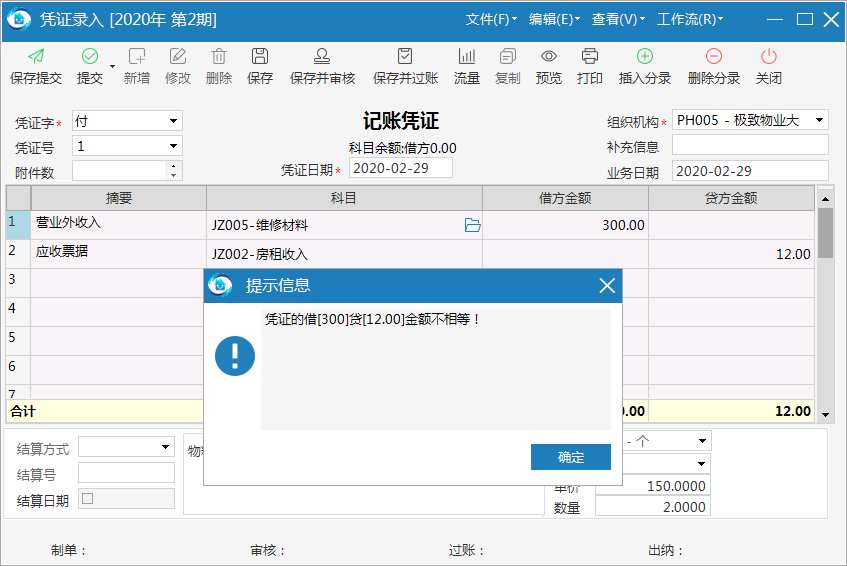Close the 提示信息 dialog with X
The width and height of the screenshot is (847, 566).
click(x=607, y=286)
